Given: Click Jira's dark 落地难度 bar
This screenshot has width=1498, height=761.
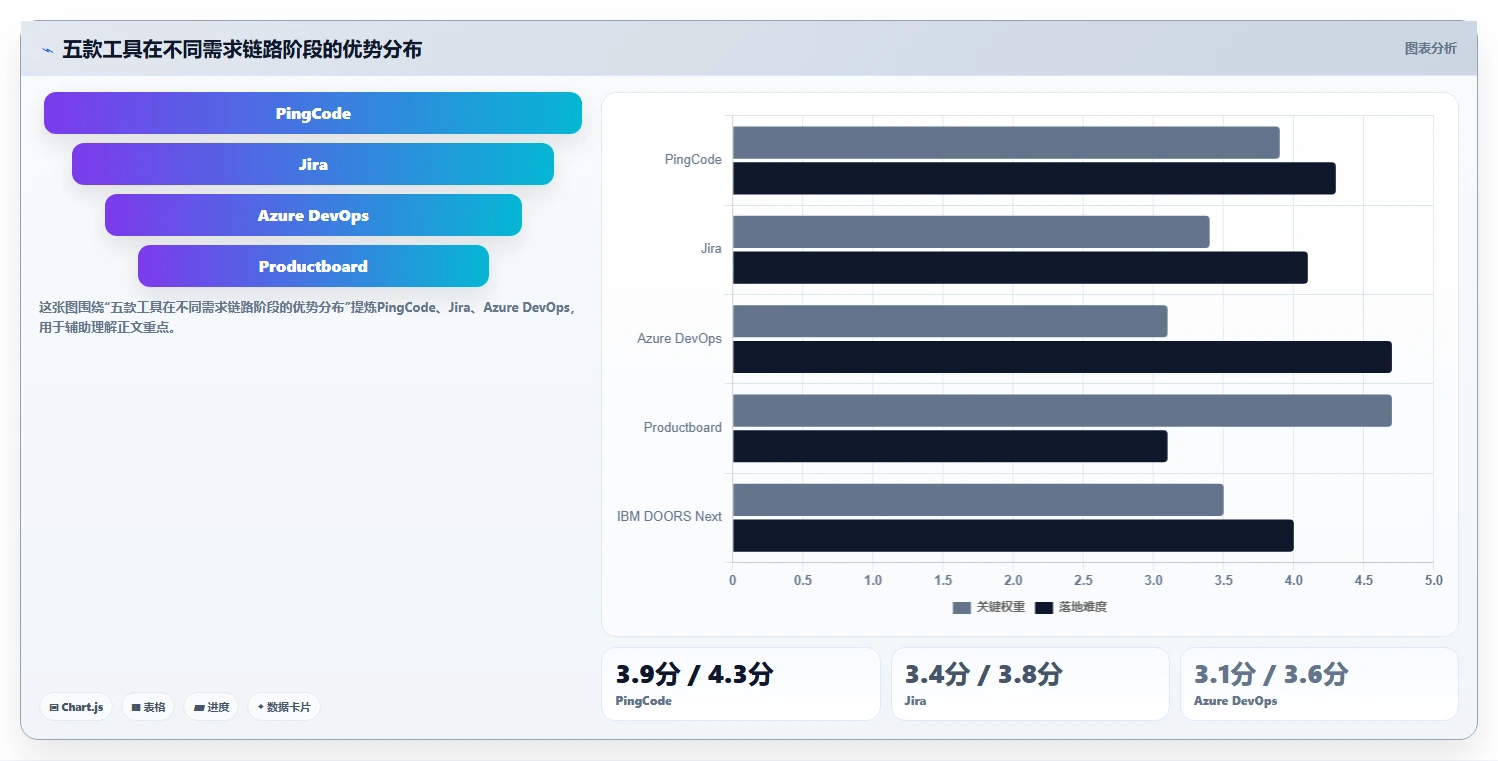Looking at the screenshot, I should pos(1020,267).
